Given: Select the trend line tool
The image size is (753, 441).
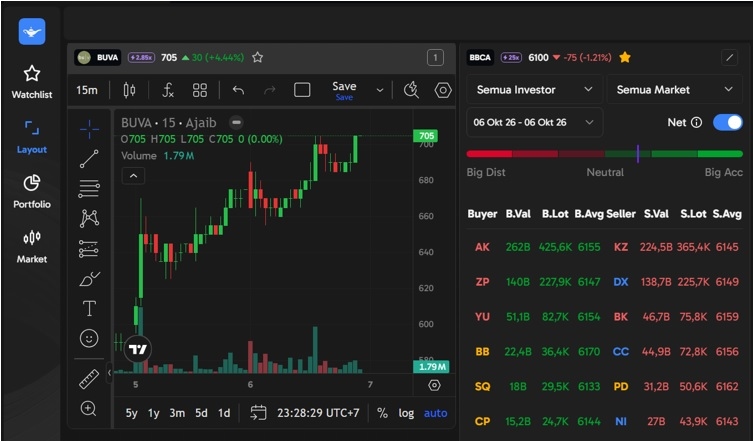Looking at the screenshot, I should pyautogui.click(x=89, y=159).
